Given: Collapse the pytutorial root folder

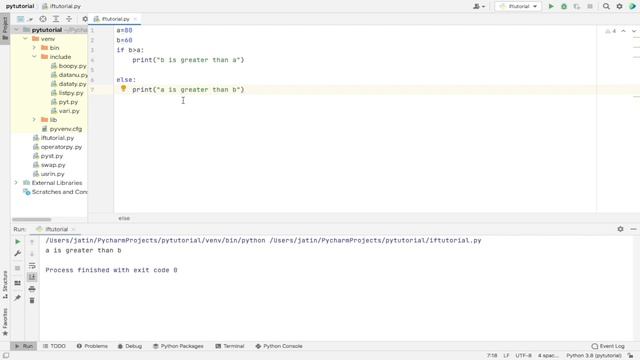Looking at the screenshot, I should click(16, 30).
